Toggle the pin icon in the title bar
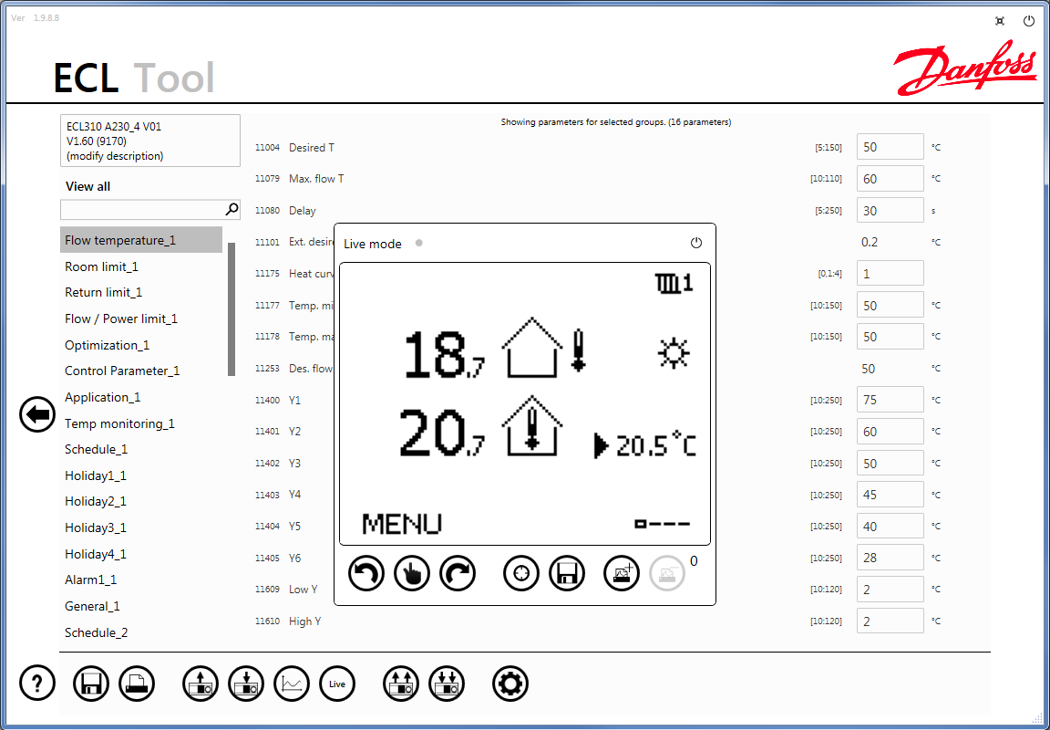 [998, 20]
